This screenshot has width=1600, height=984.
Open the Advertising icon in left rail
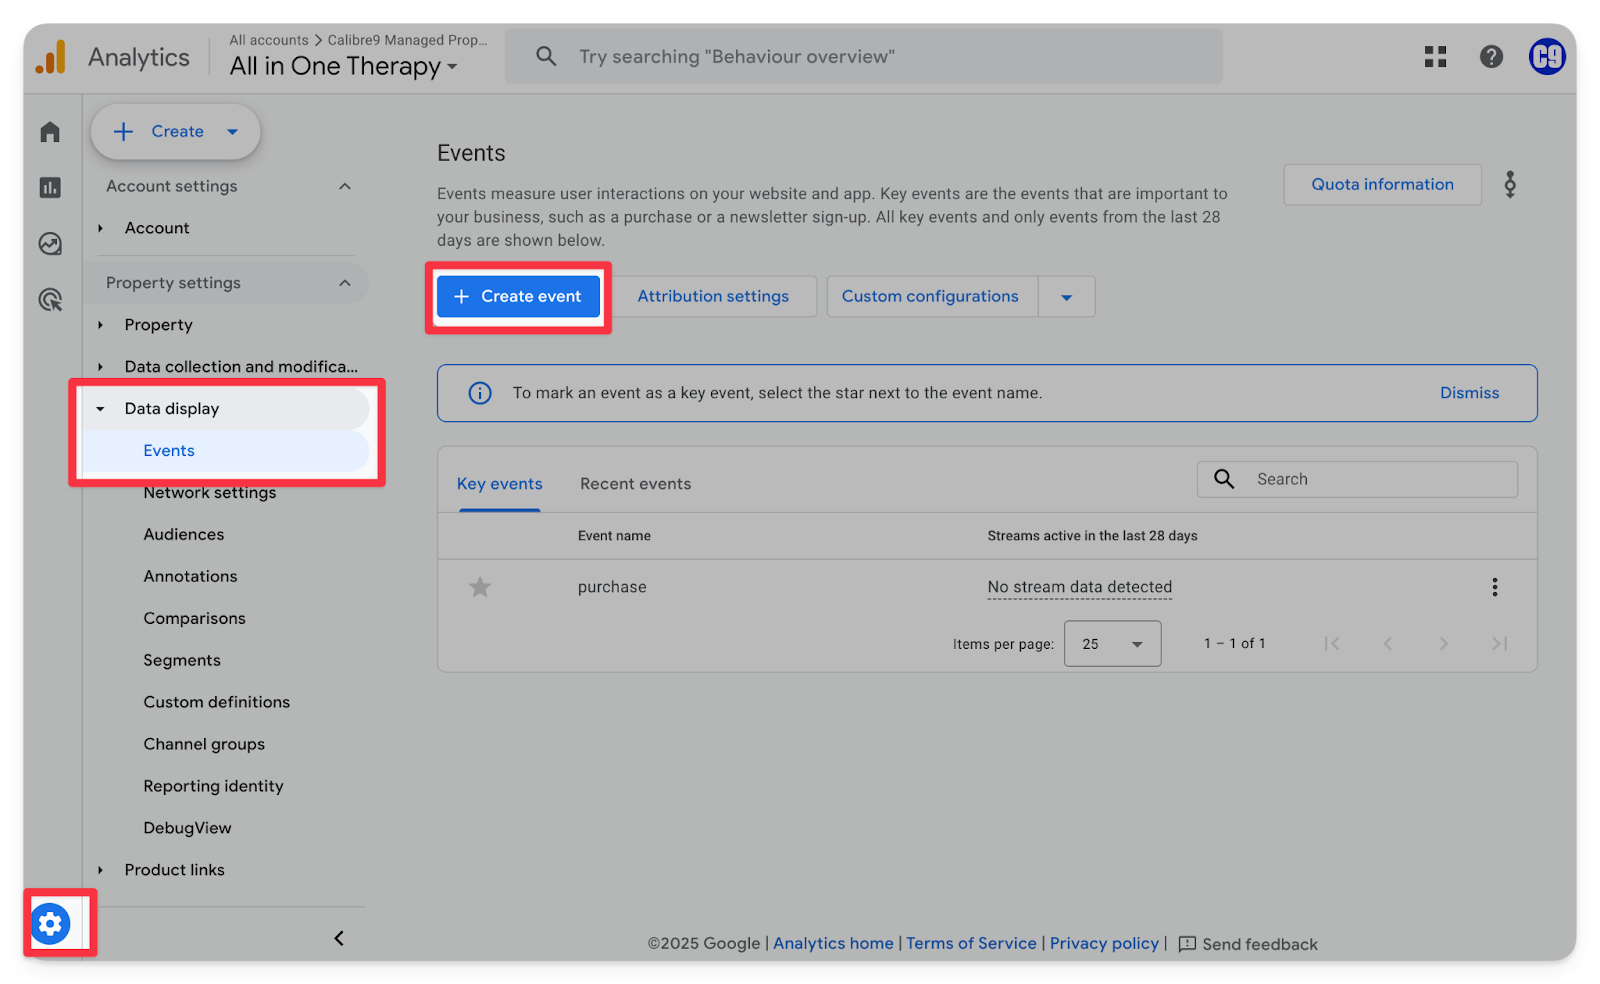click(x=50, y=300)
